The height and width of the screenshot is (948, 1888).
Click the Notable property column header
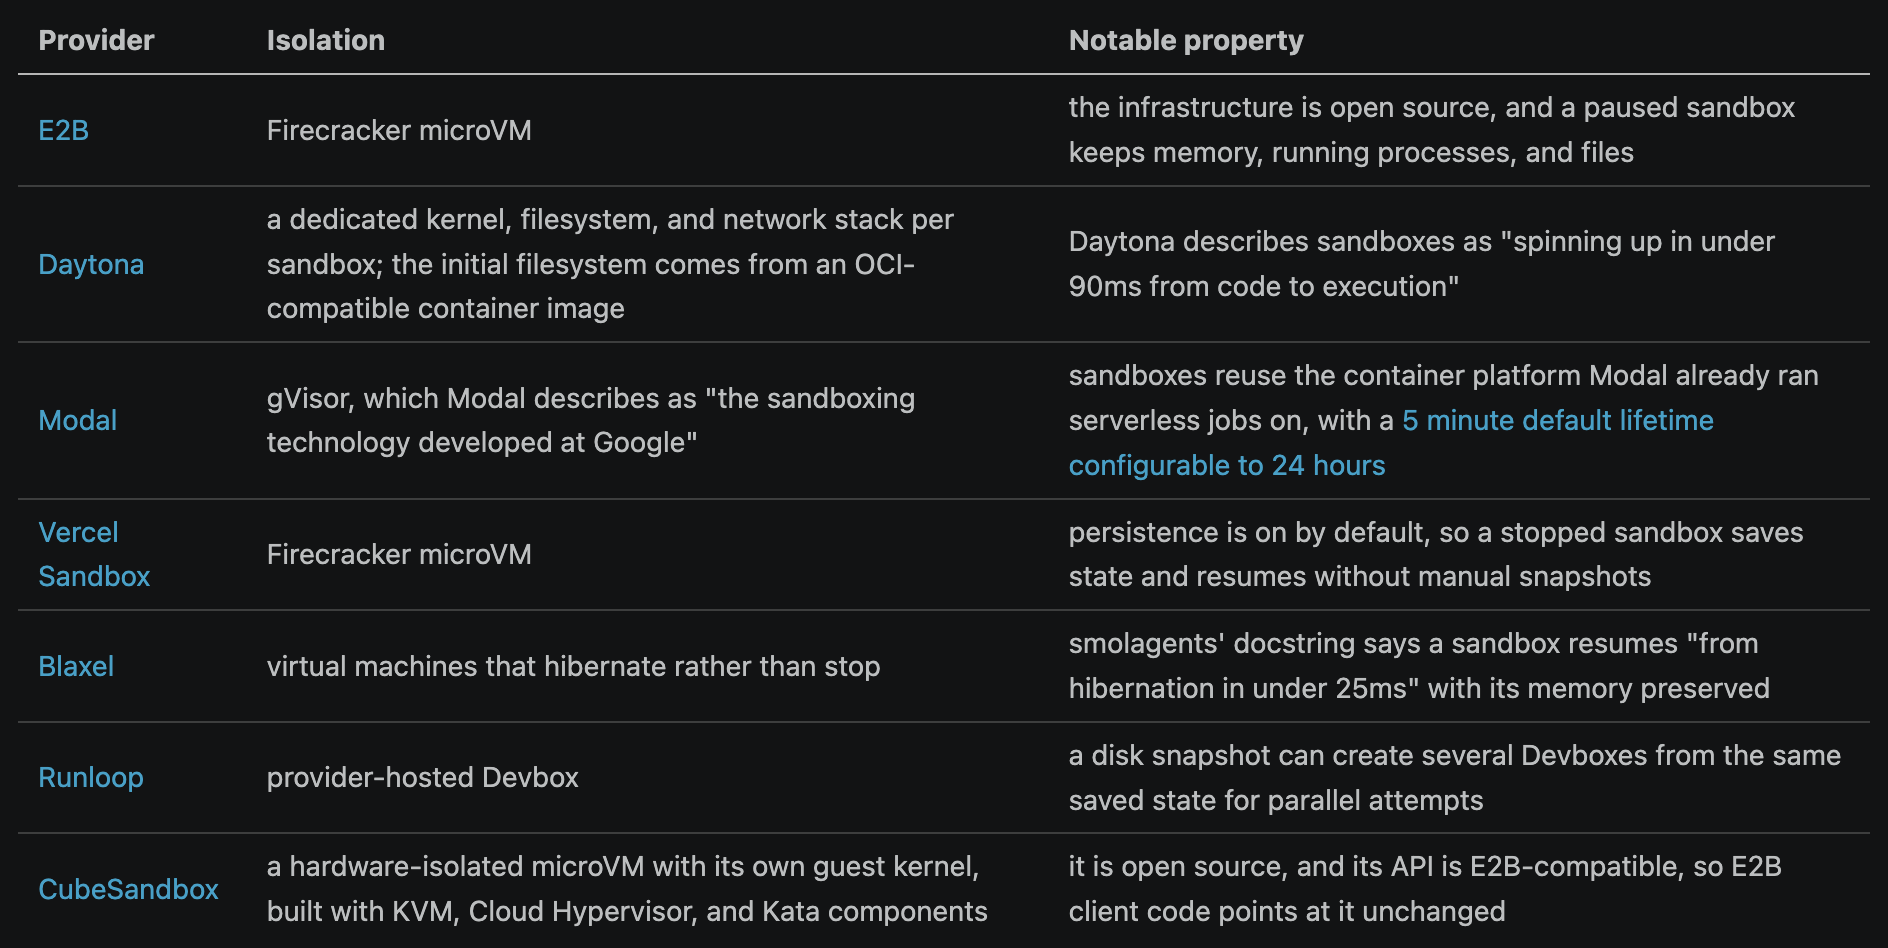click(1186, 40)
